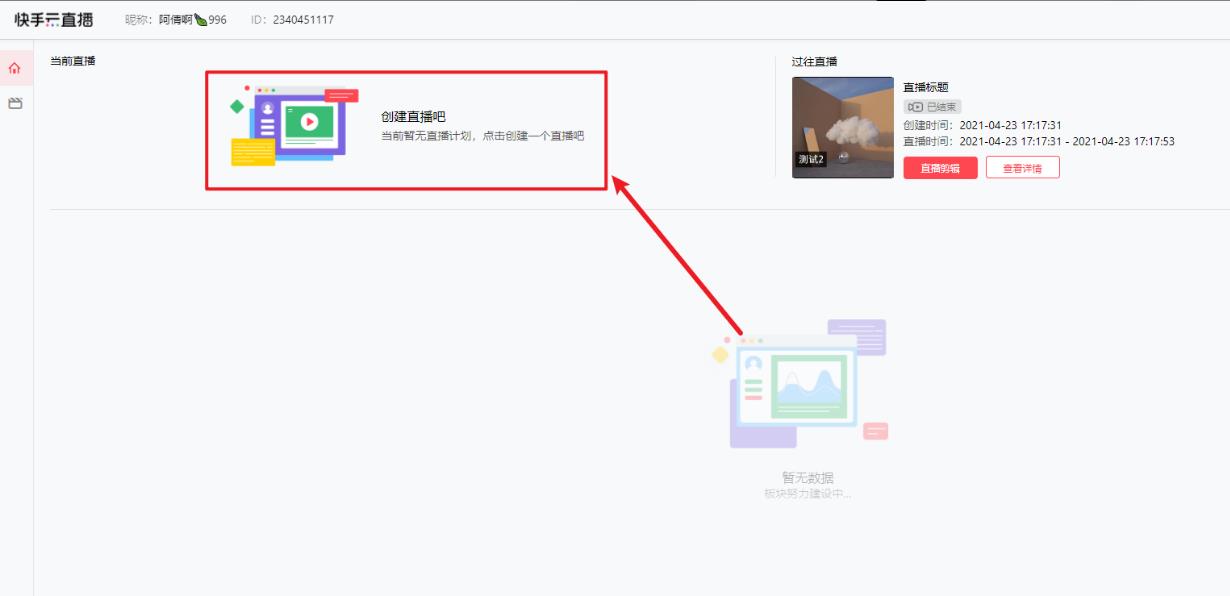Click the 直播时间 range line

[x=1039, y=141]
